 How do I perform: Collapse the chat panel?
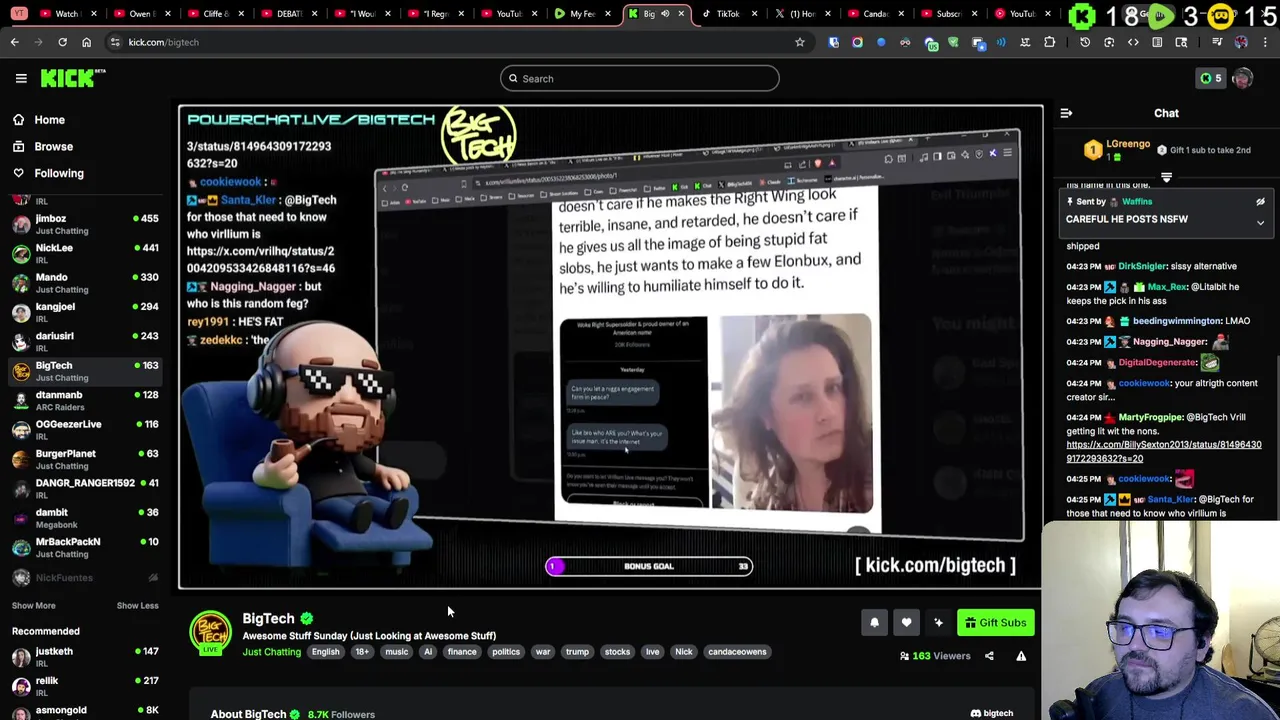coord(1066,113)
